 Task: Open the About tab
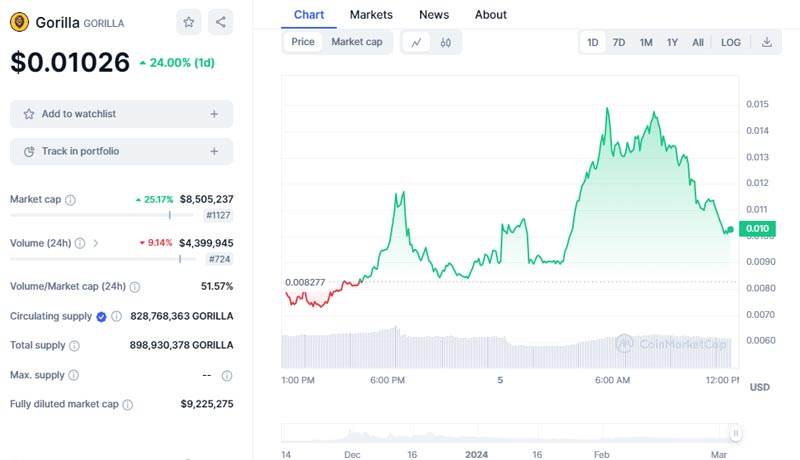tap(491, 15)
